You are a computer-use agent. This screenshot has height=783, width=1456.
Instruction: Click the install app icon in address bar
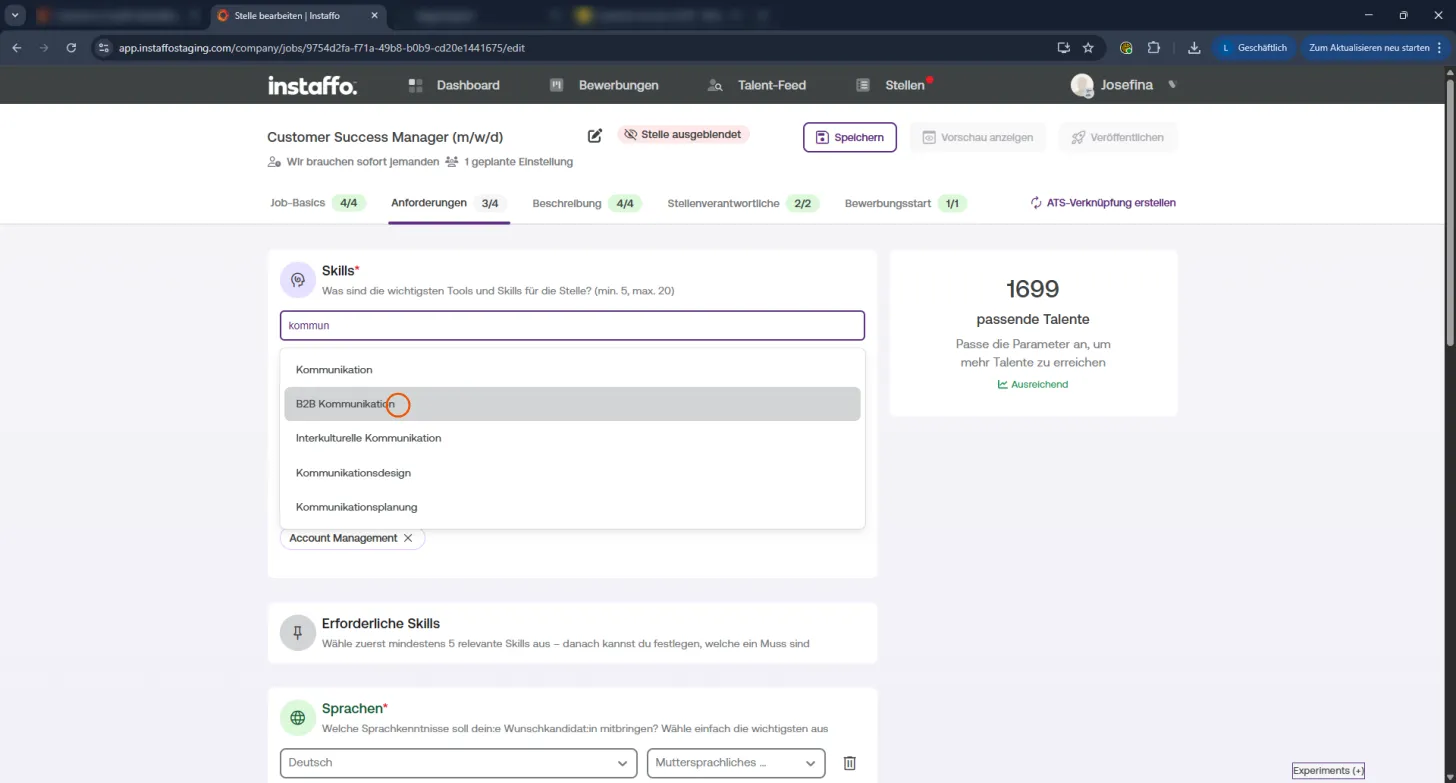[1064, 48]
